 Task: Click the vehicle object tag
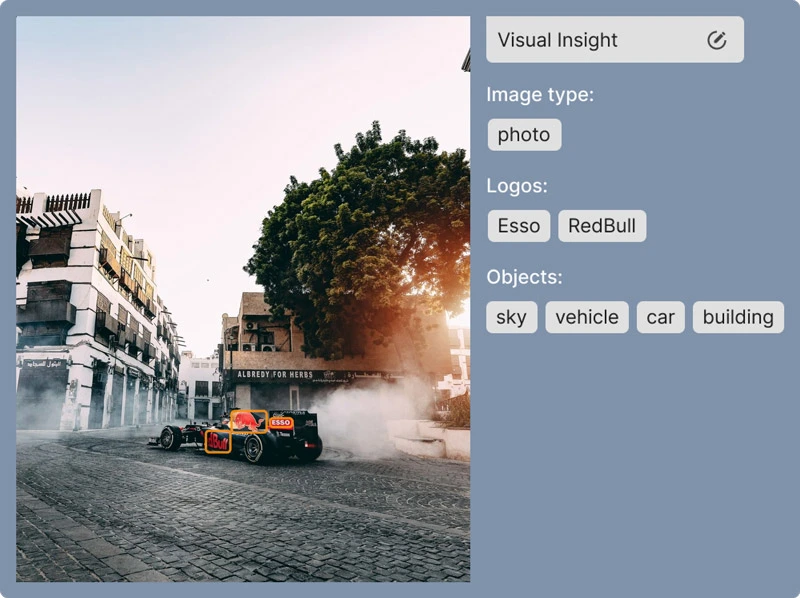(x=587, y=317)
